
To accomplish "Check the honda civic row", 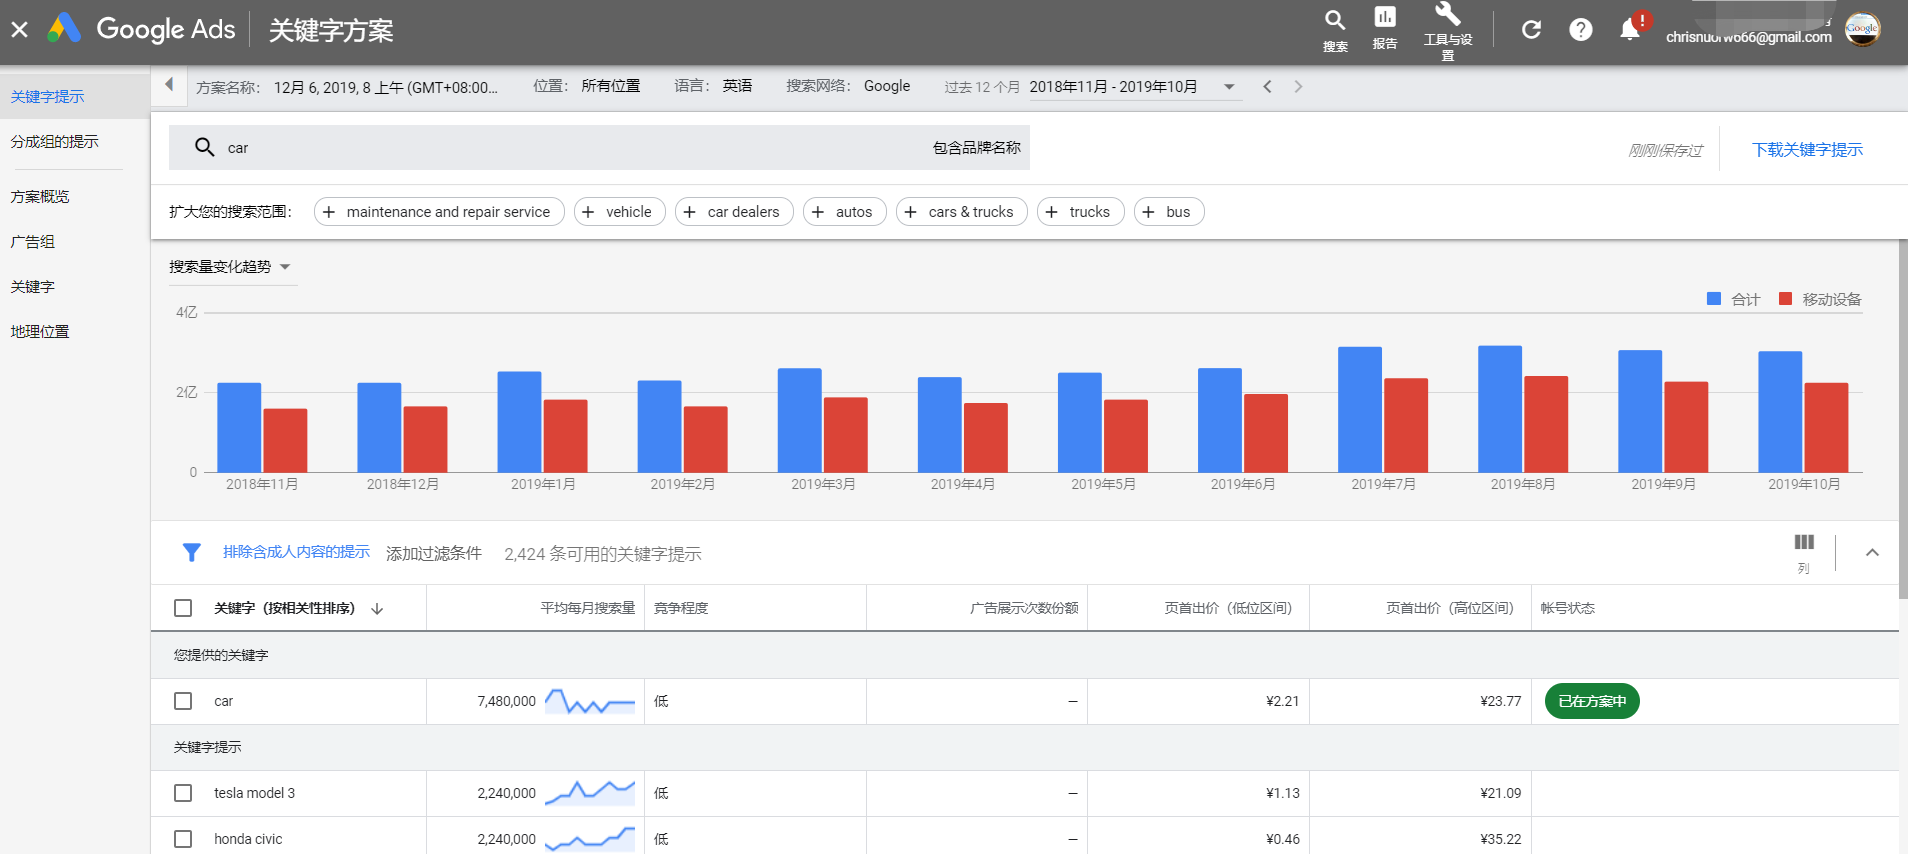I will click(x=183, y=839).
